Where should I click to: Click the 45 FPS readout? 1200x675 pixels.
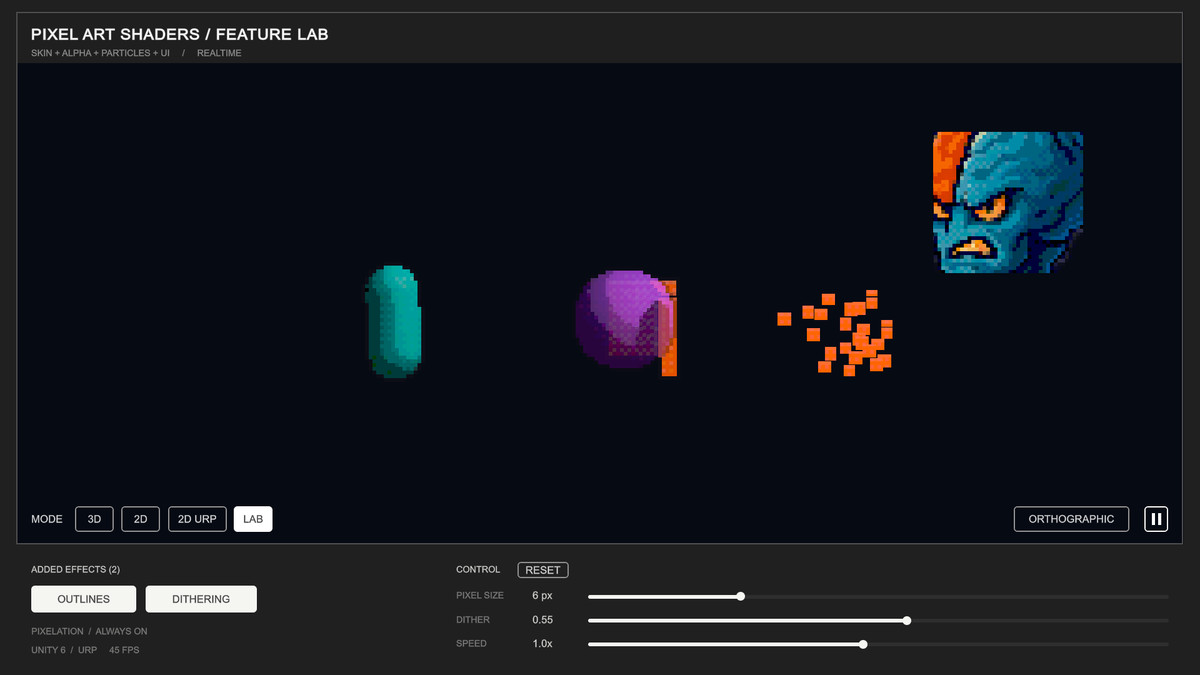coord(124,650)
